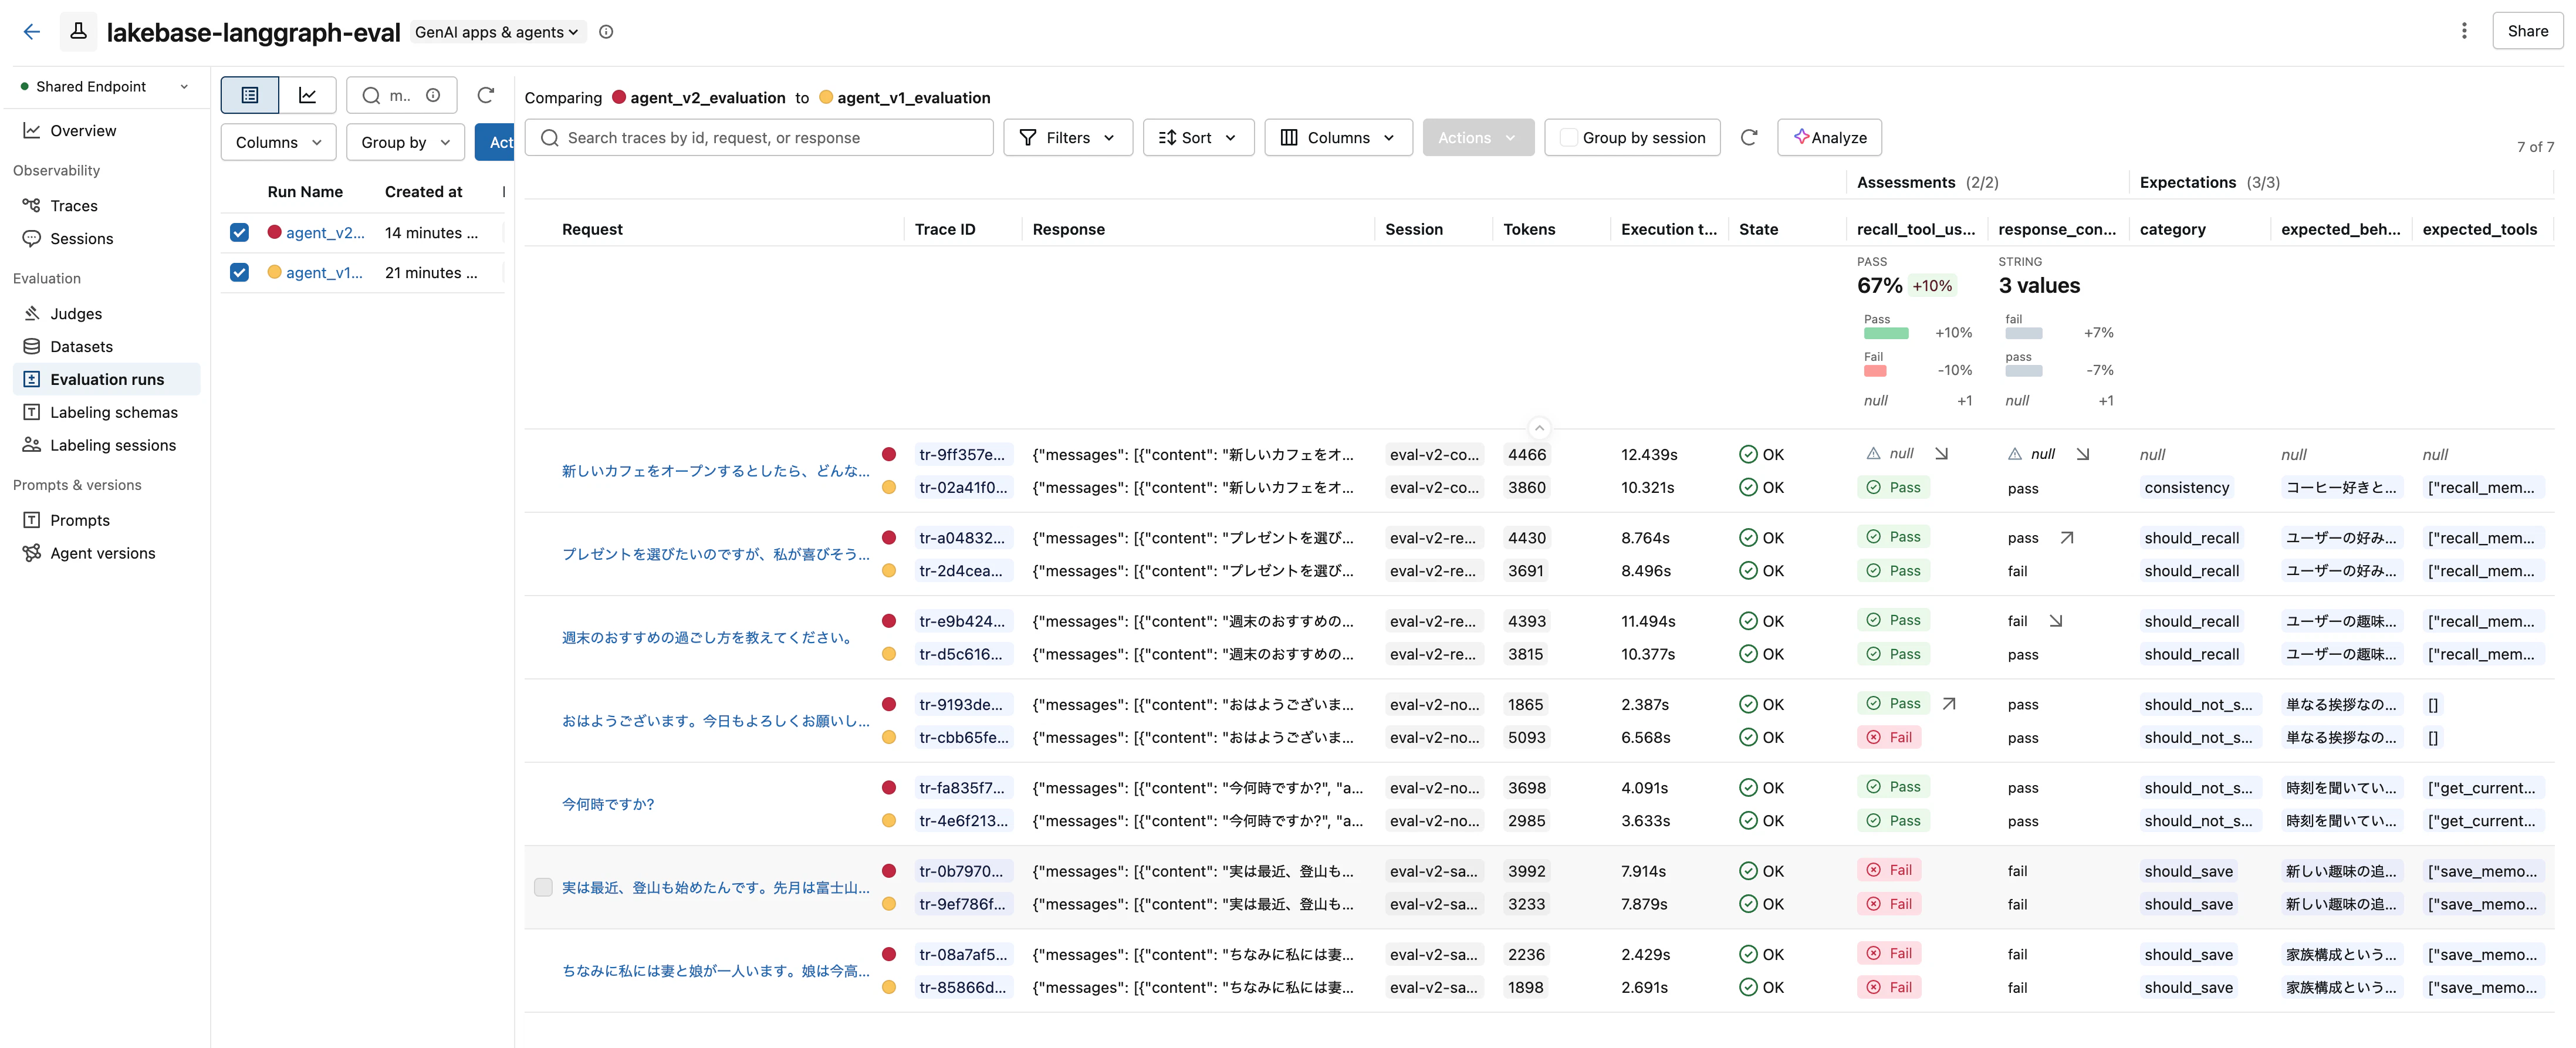Select the 実は最近、登山も row checkbox

coord(543,887)
